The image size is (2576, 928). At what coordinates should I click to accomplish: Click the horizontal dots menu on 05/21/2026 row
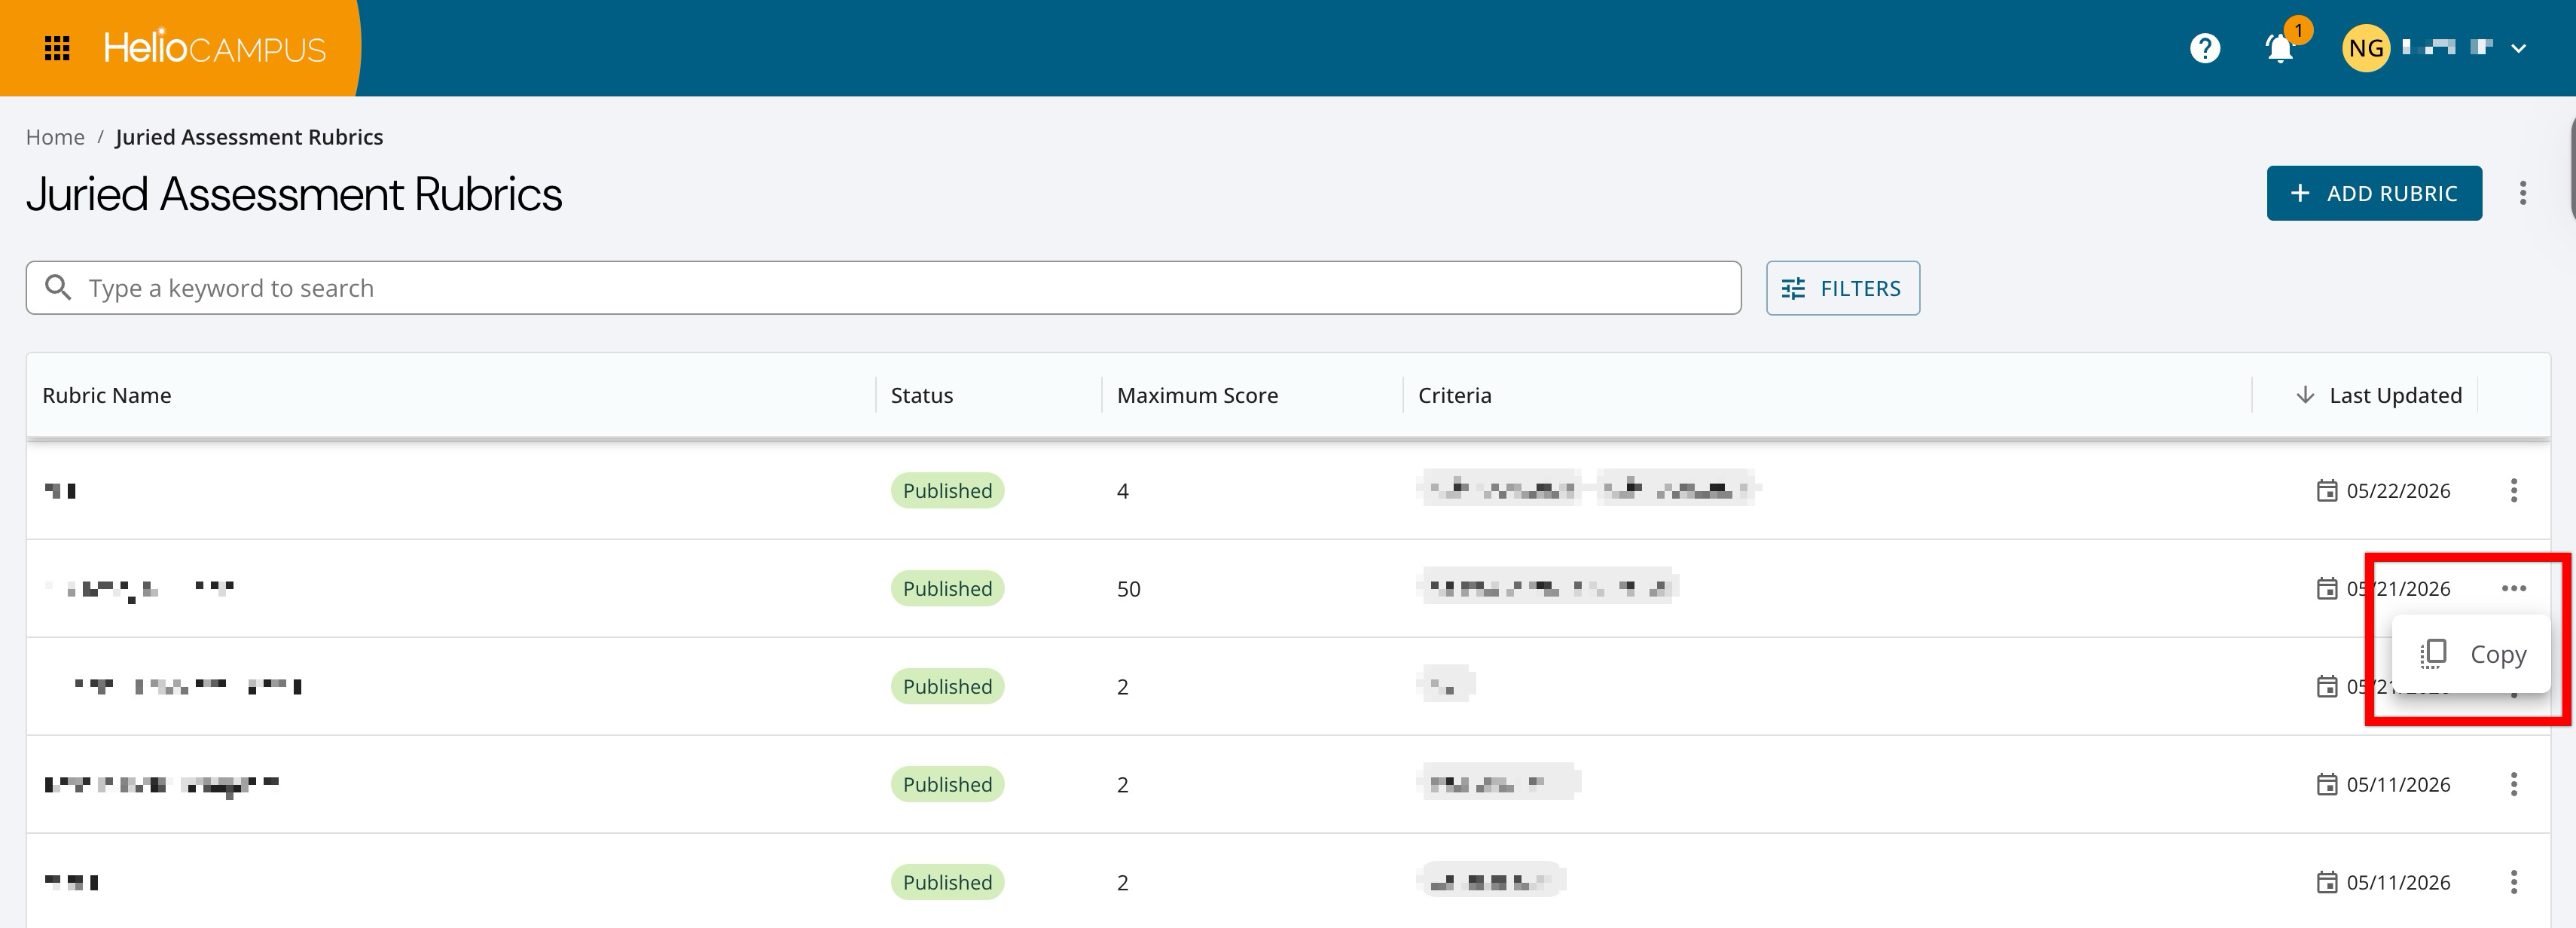click(x=2514, y=588)
